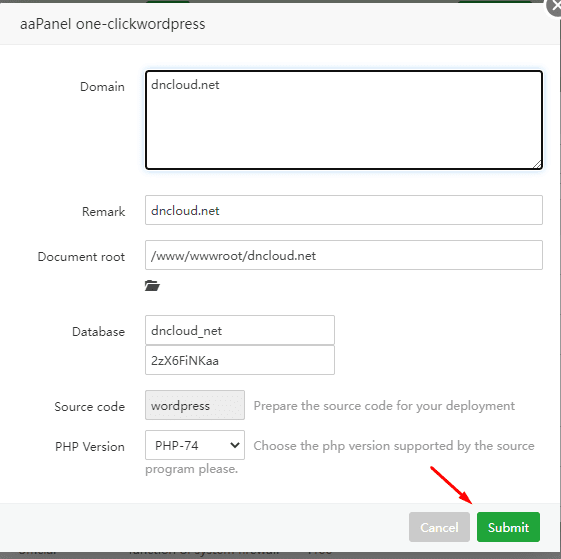Close the one-click wordpress dialog
This screenshot has width=561, height=559.
pyautogui.click(x=555, y=6)
